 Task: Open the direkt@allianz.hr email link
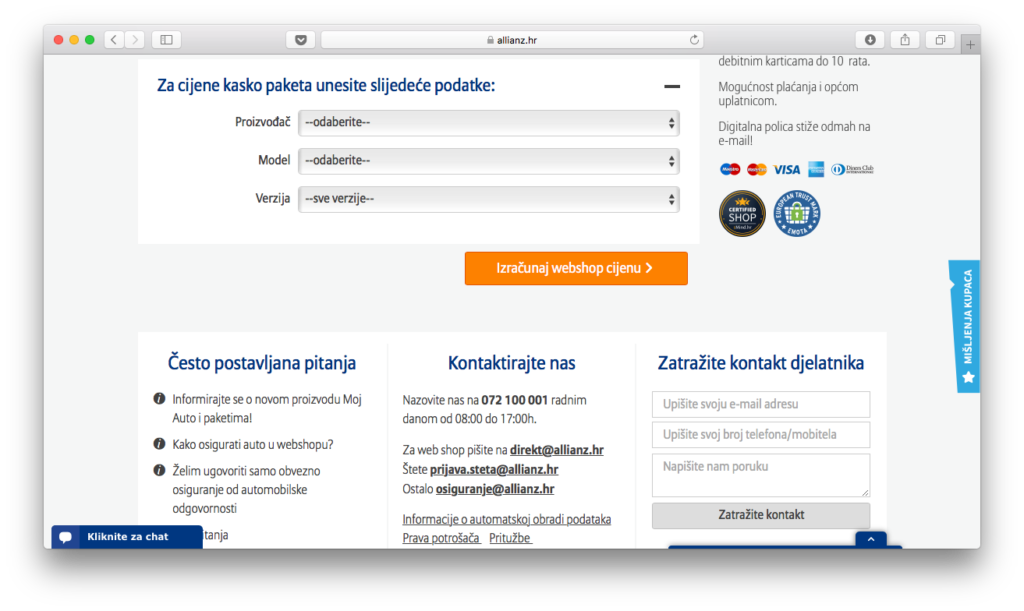(556, 450)
